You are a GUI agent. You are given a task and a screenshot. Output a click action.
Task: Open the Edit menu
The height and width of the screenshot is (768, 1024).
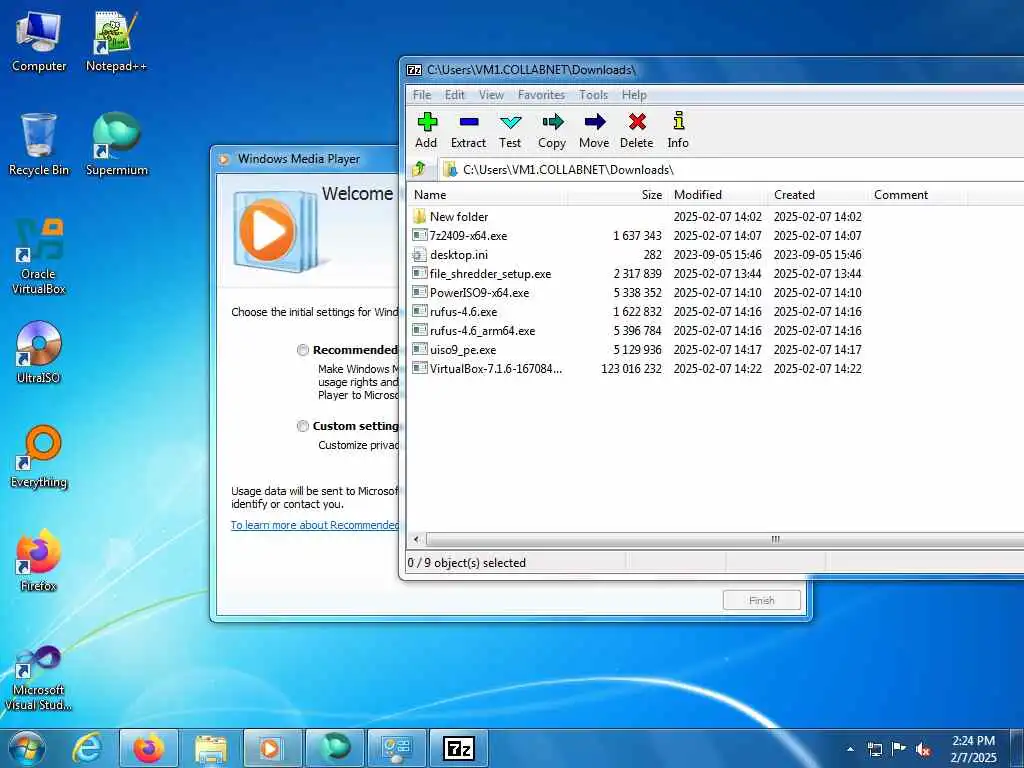(x=455, y=95)
